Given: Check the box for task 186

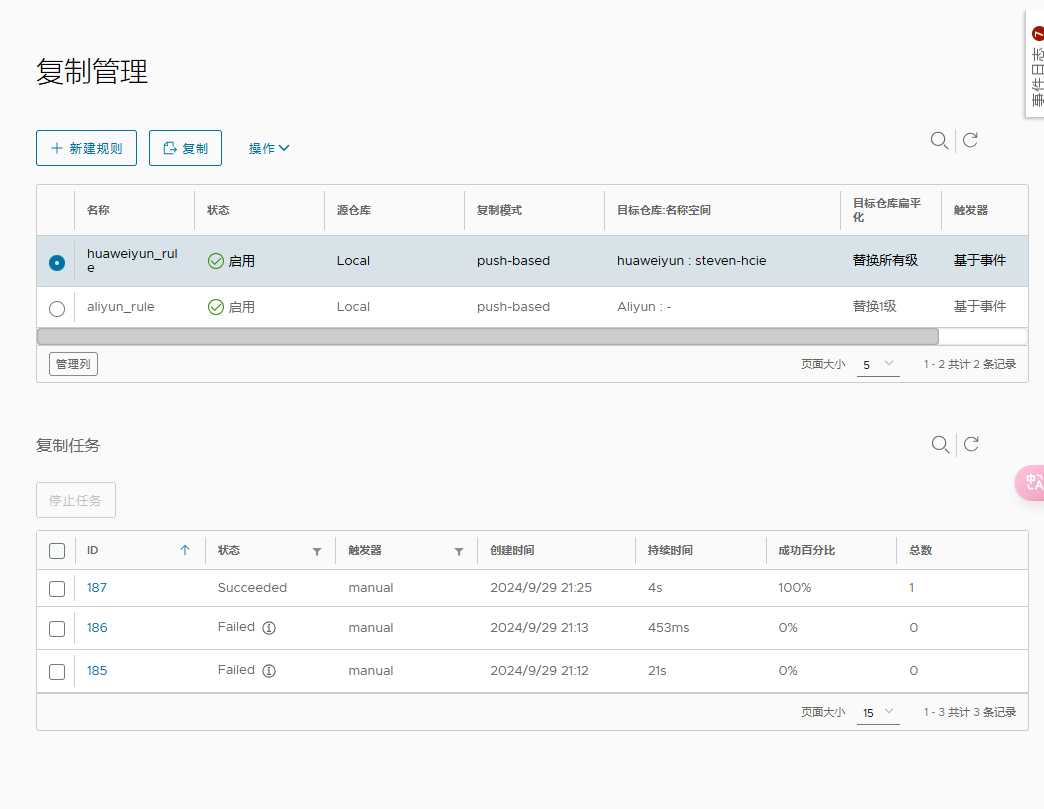Looking at the screenshot, I should click(x=57, y=629).
